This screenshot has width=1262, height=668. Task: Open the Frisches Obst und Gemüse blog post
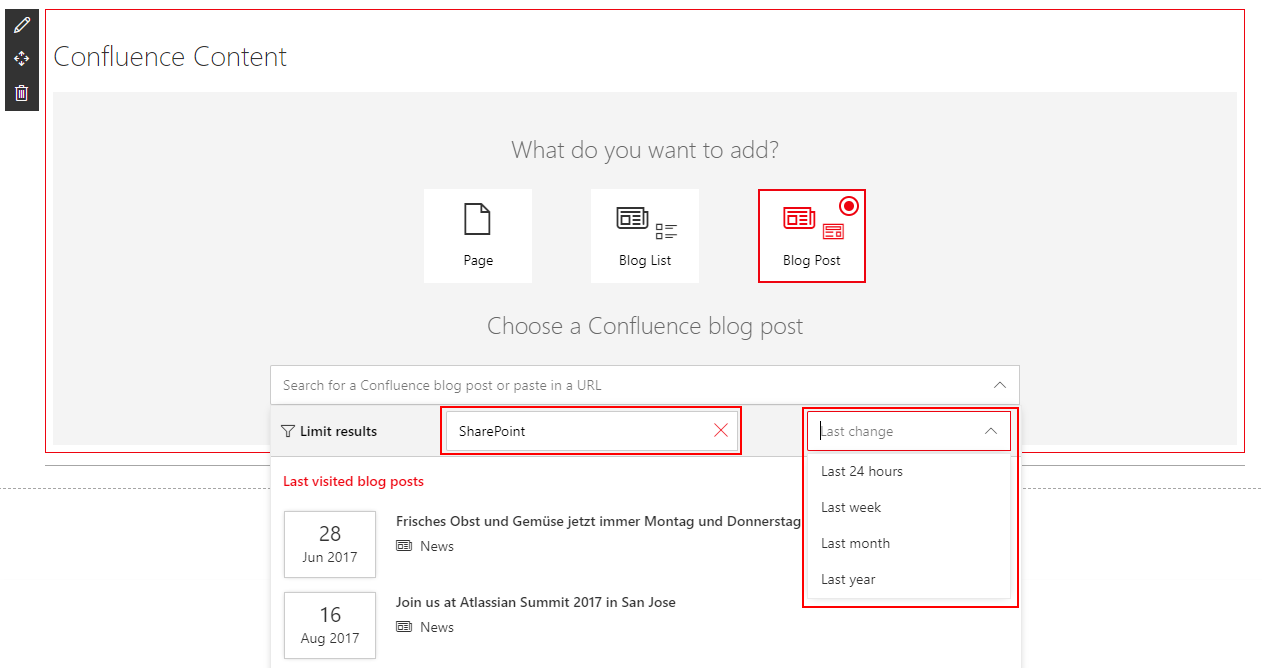pos(597,521)
